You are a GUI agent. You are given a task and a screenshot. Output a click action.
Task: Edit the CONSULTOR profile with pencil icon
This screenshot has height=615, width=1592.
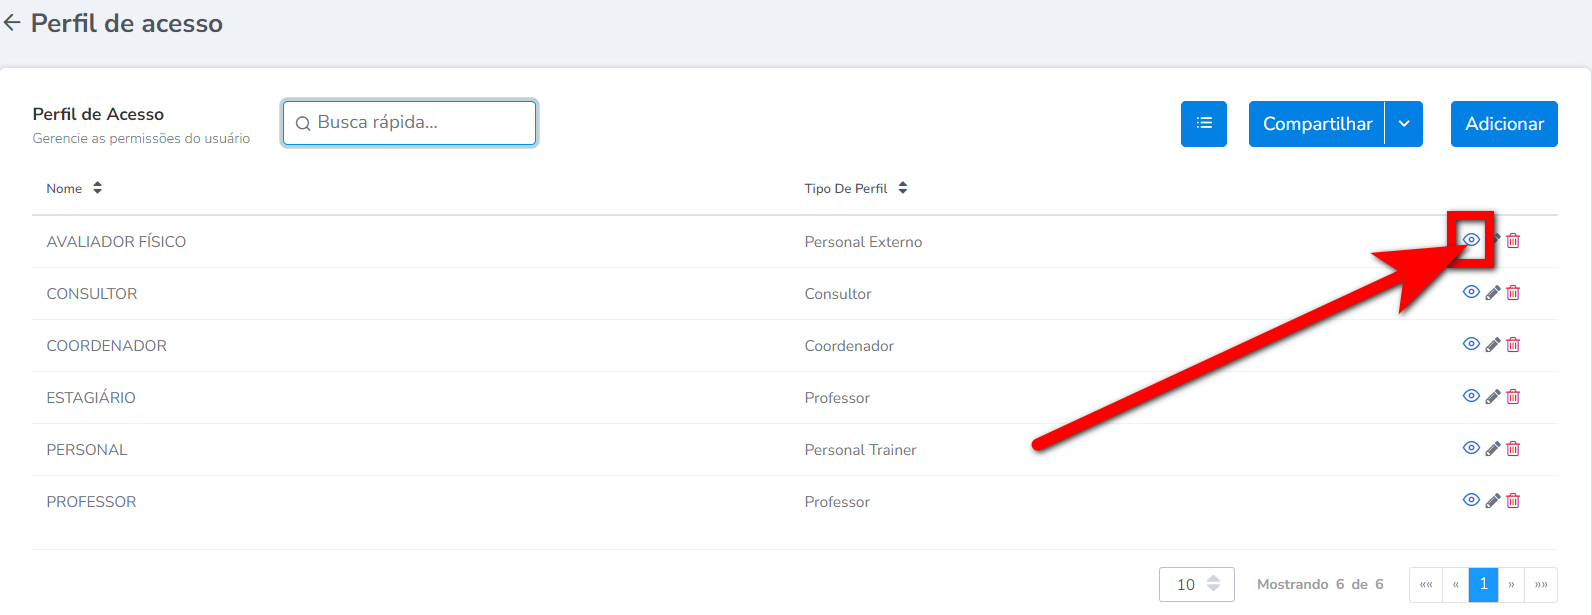[x=1492, y=293]
